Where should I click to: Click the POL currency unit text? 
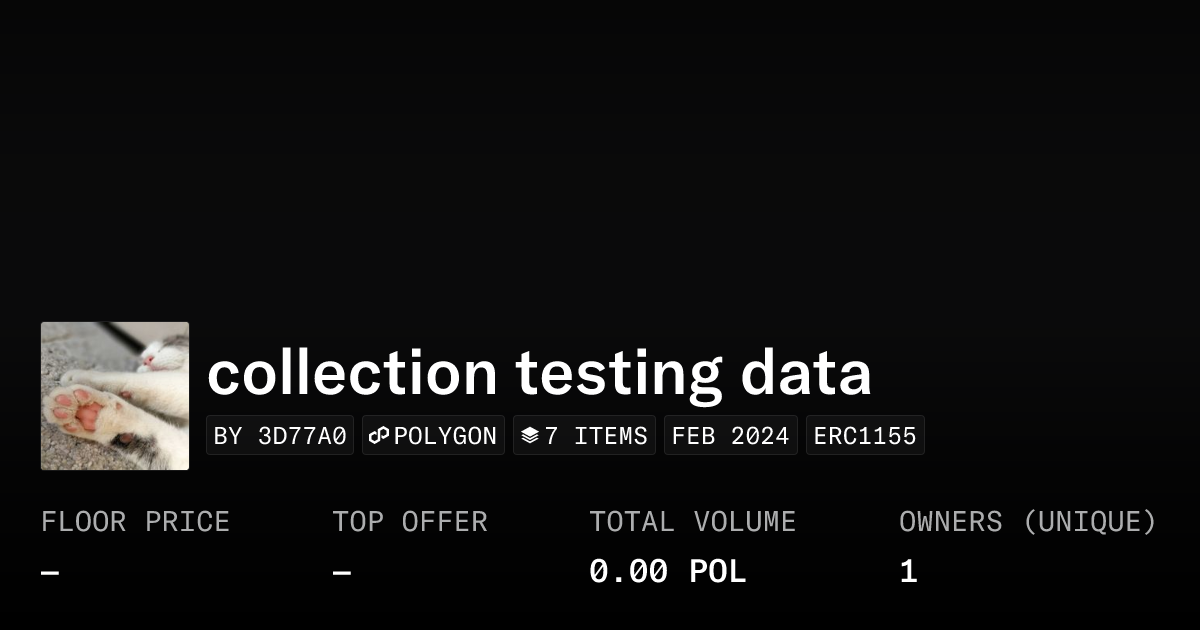pos(718,572)
